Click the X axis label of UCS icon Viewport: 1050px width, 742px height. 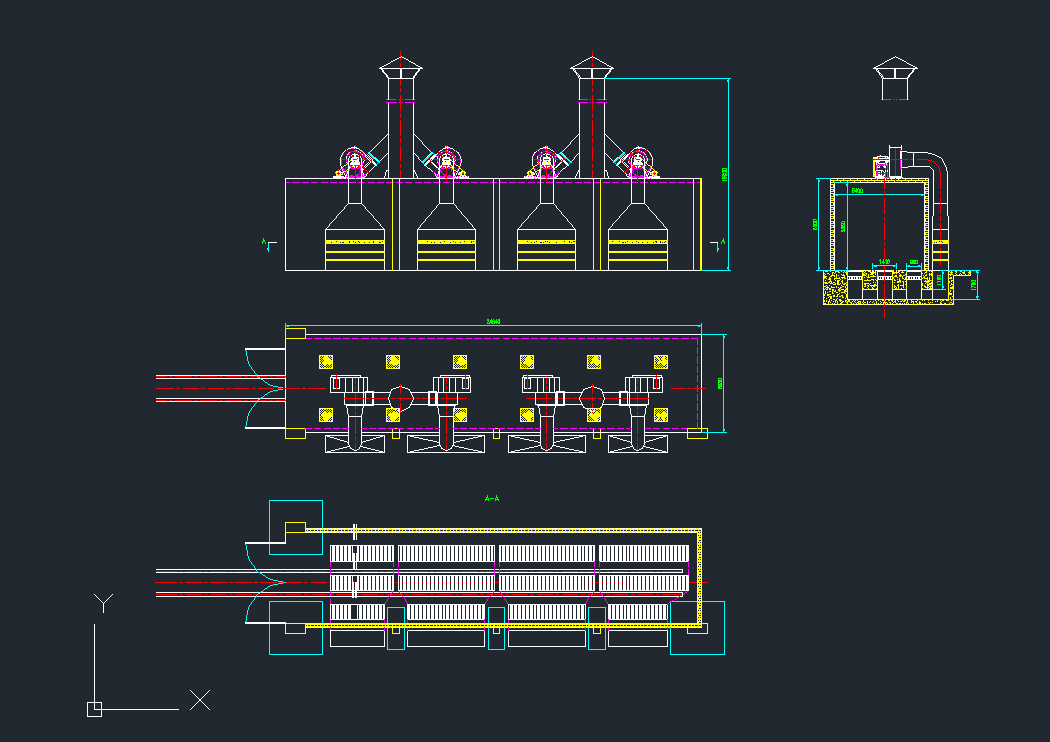tap(200, 700)
